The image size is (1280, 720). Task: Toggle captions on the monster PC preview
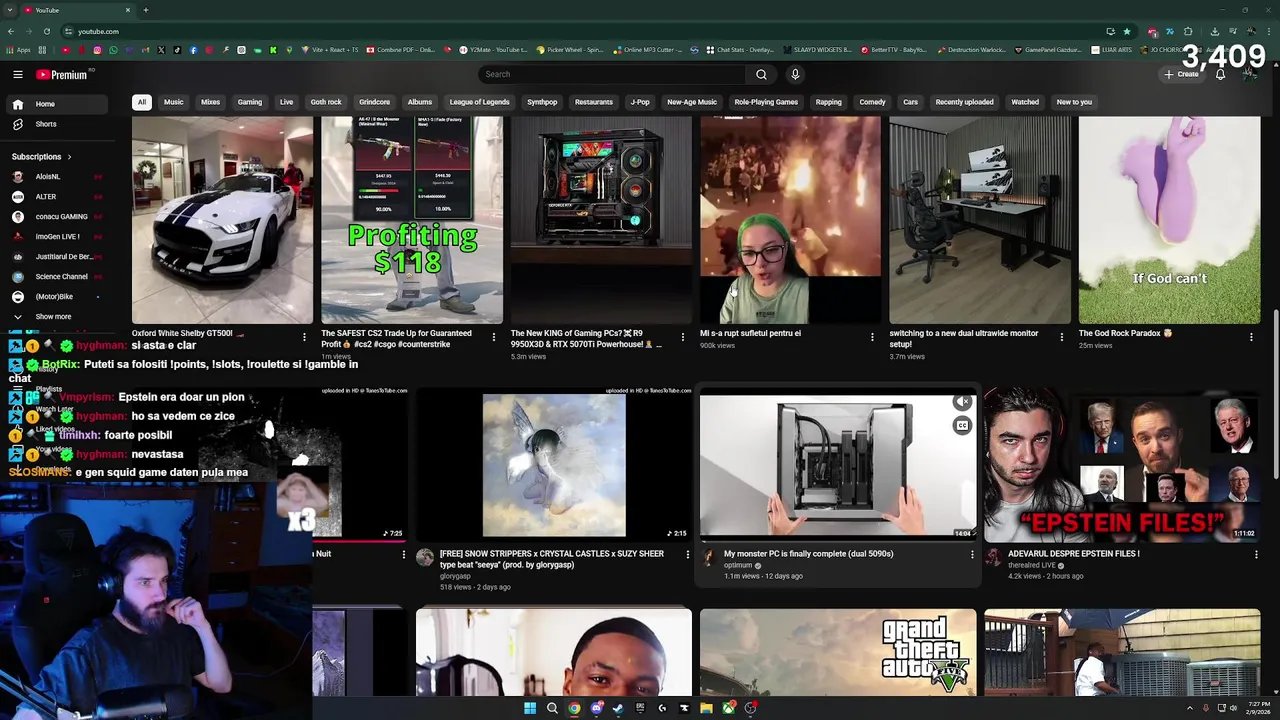pyautogui.click(x=962, y=426)
